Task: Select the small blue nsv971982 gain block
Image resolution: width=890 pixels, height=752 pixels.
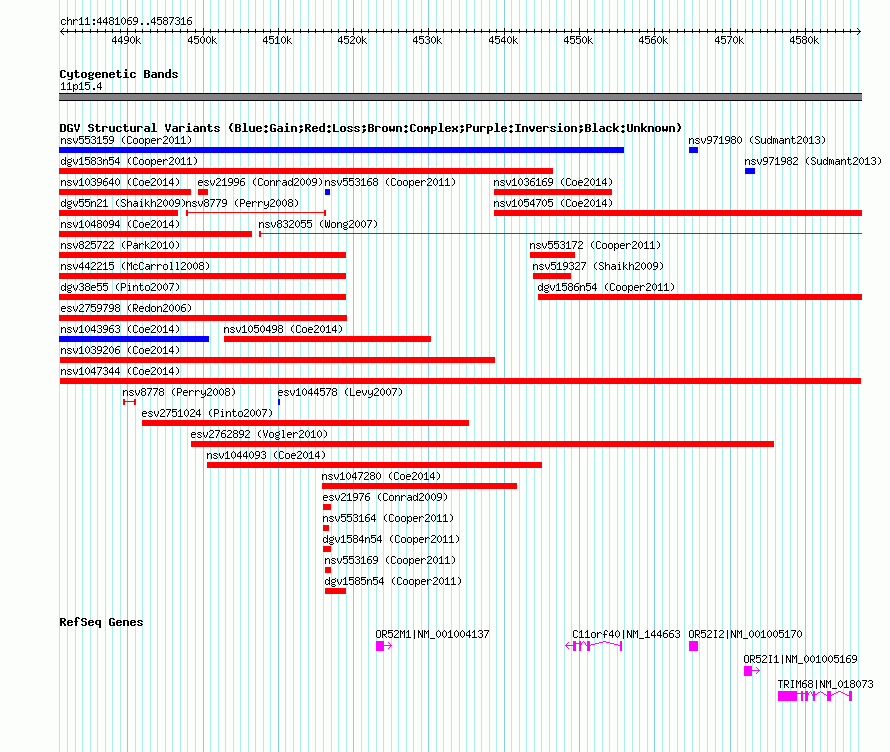Action: [x=750, y=171]
